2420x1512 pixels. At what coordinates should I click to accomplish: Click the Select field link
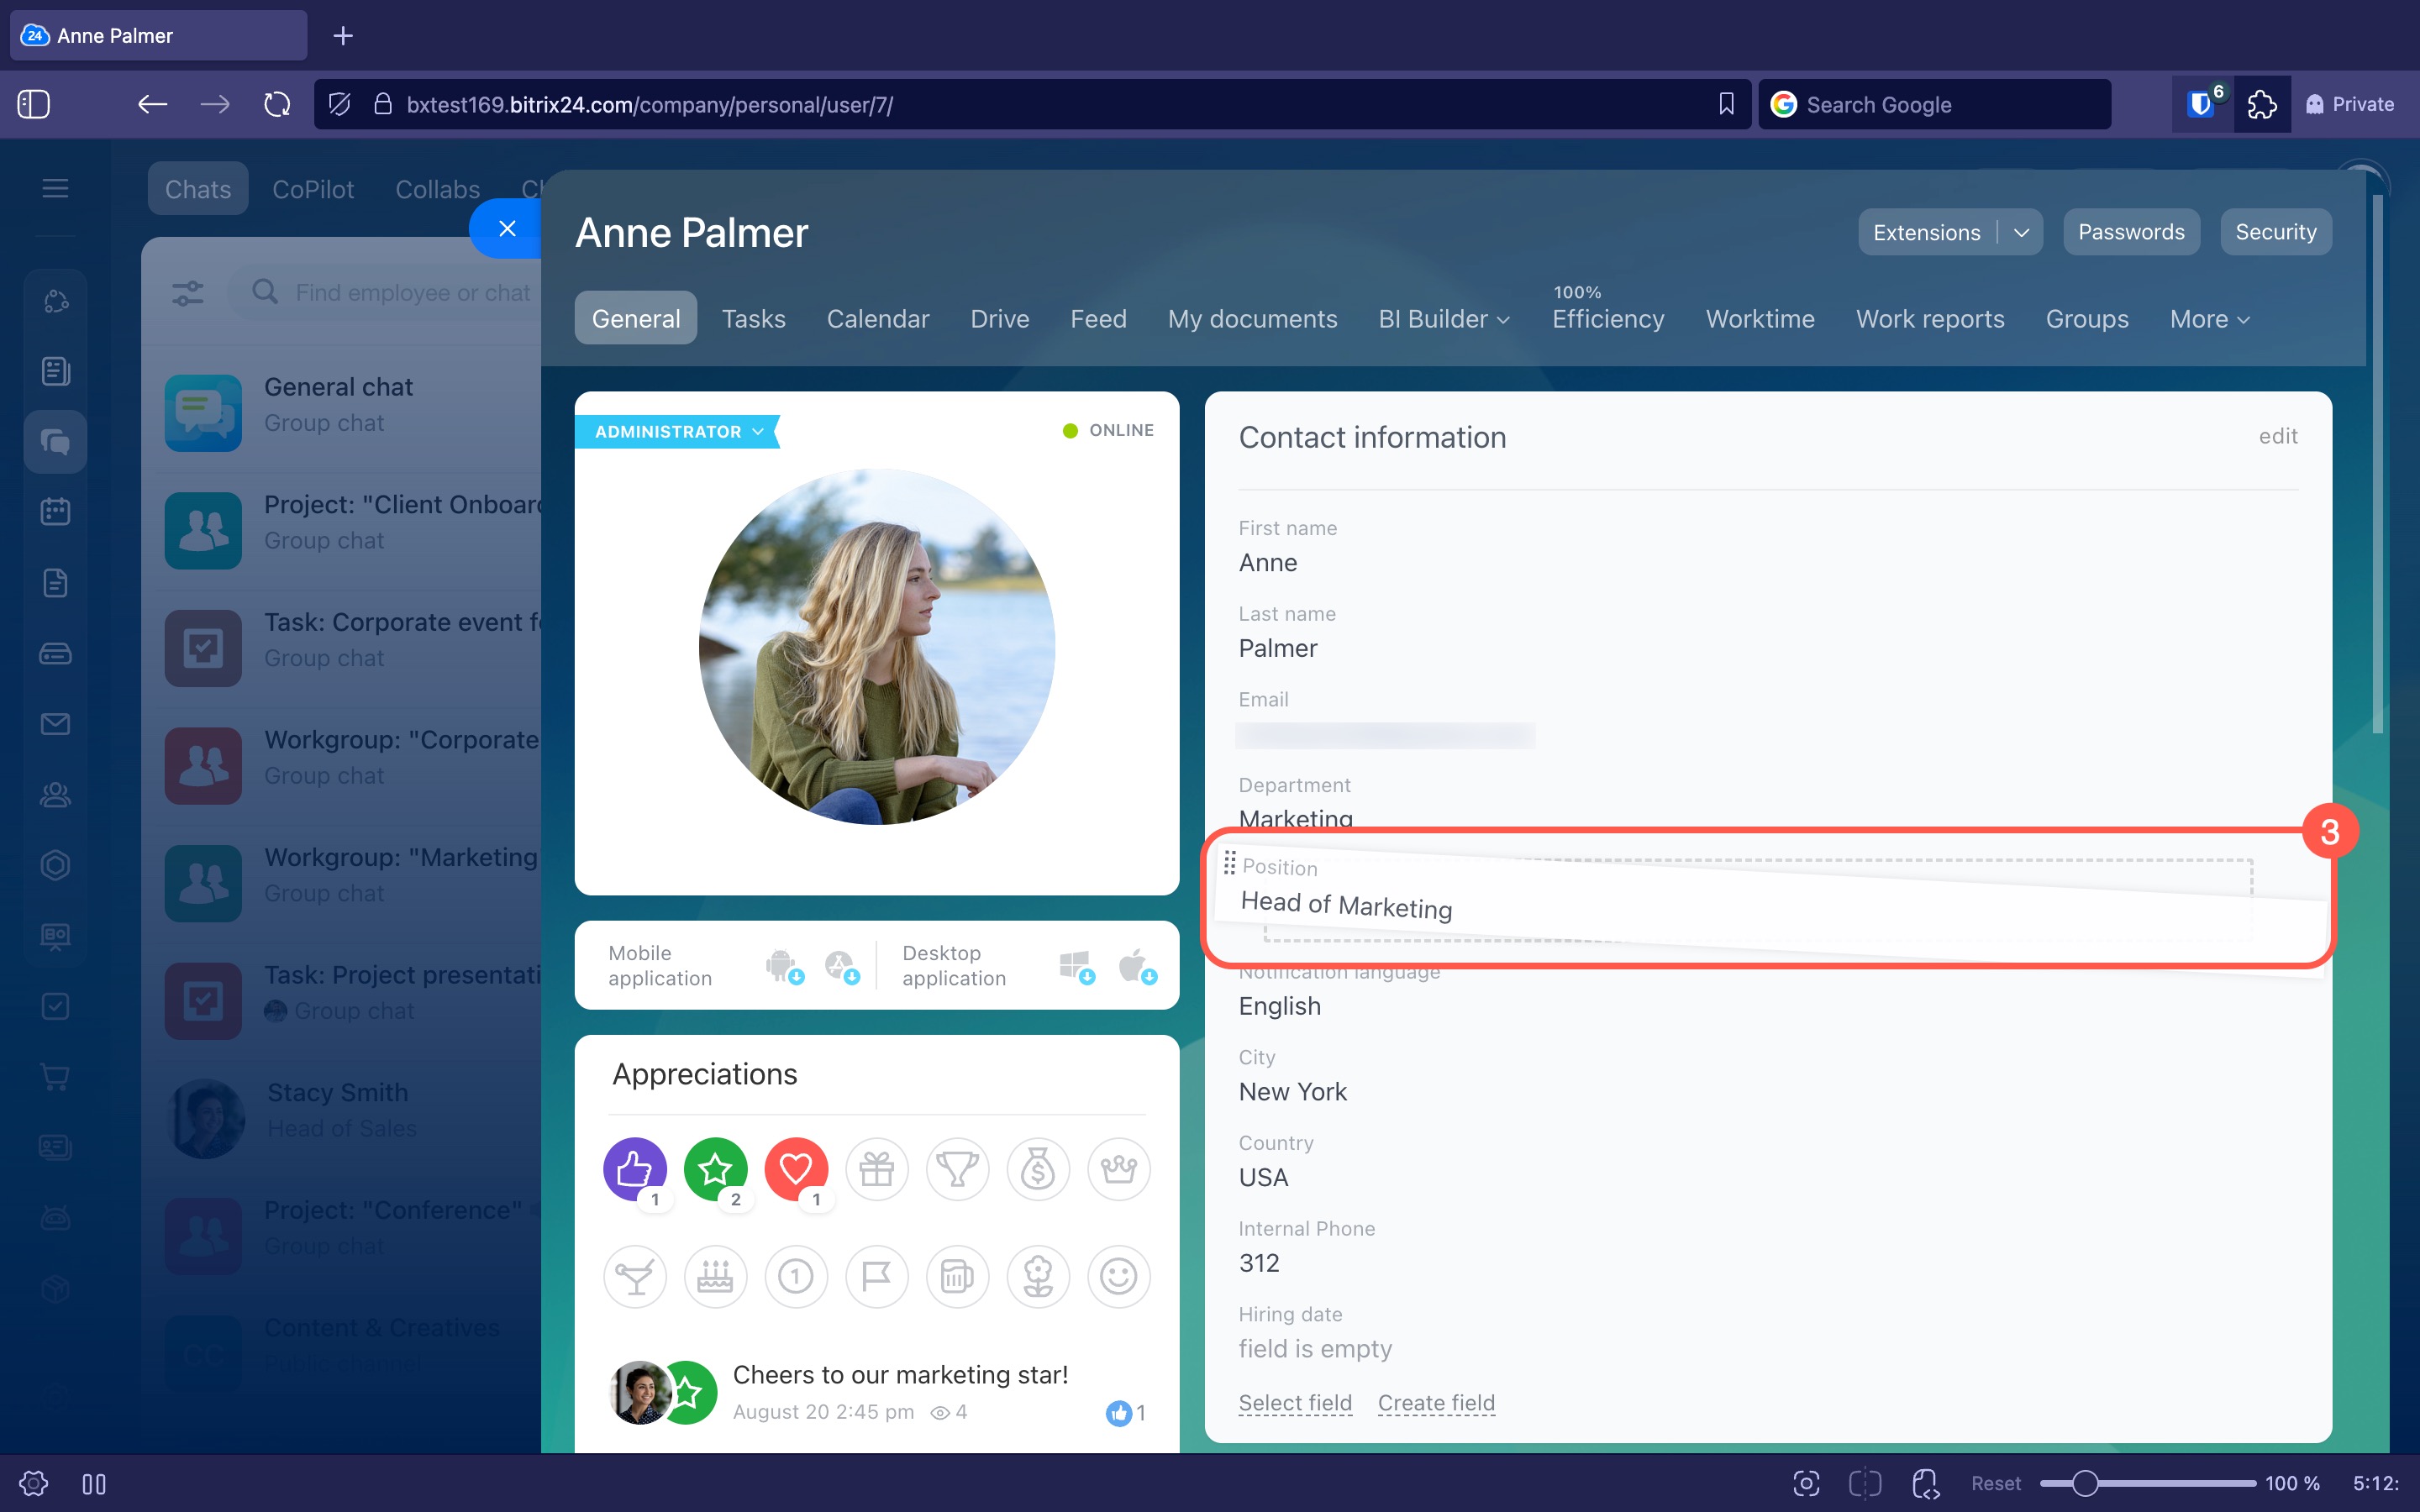coord(1295,1403)
